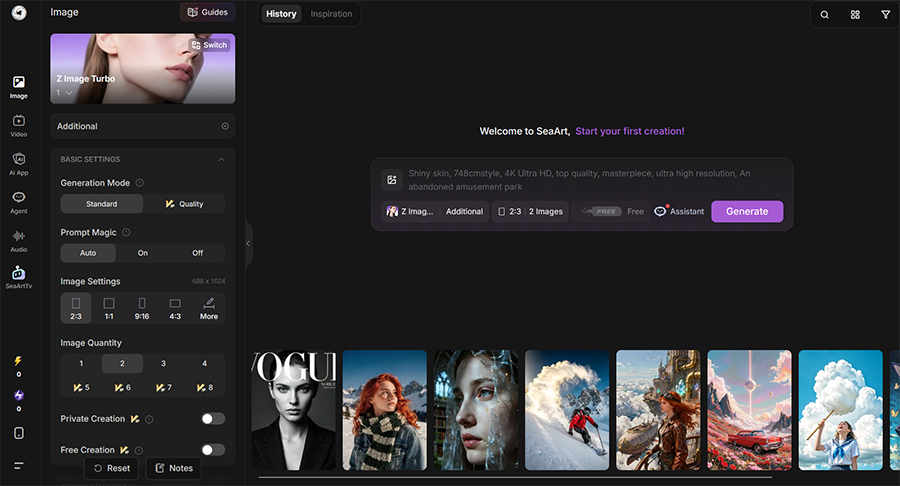This screenshot has width=900, height=486.
Task: Open the red vintage car thumbnail
Action: (x=749, y=410)
